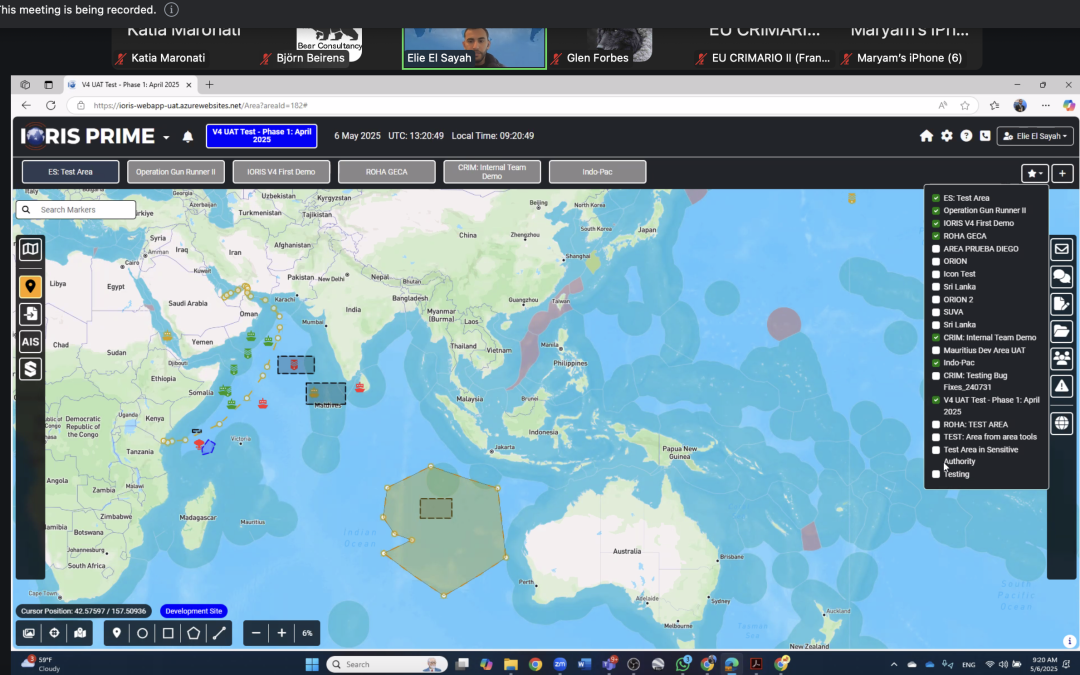Image resolution: width=1080 pixels, height=675 pixels.
Task: Open the users group icon on right sidebar
Action: tap(1061, 359)
